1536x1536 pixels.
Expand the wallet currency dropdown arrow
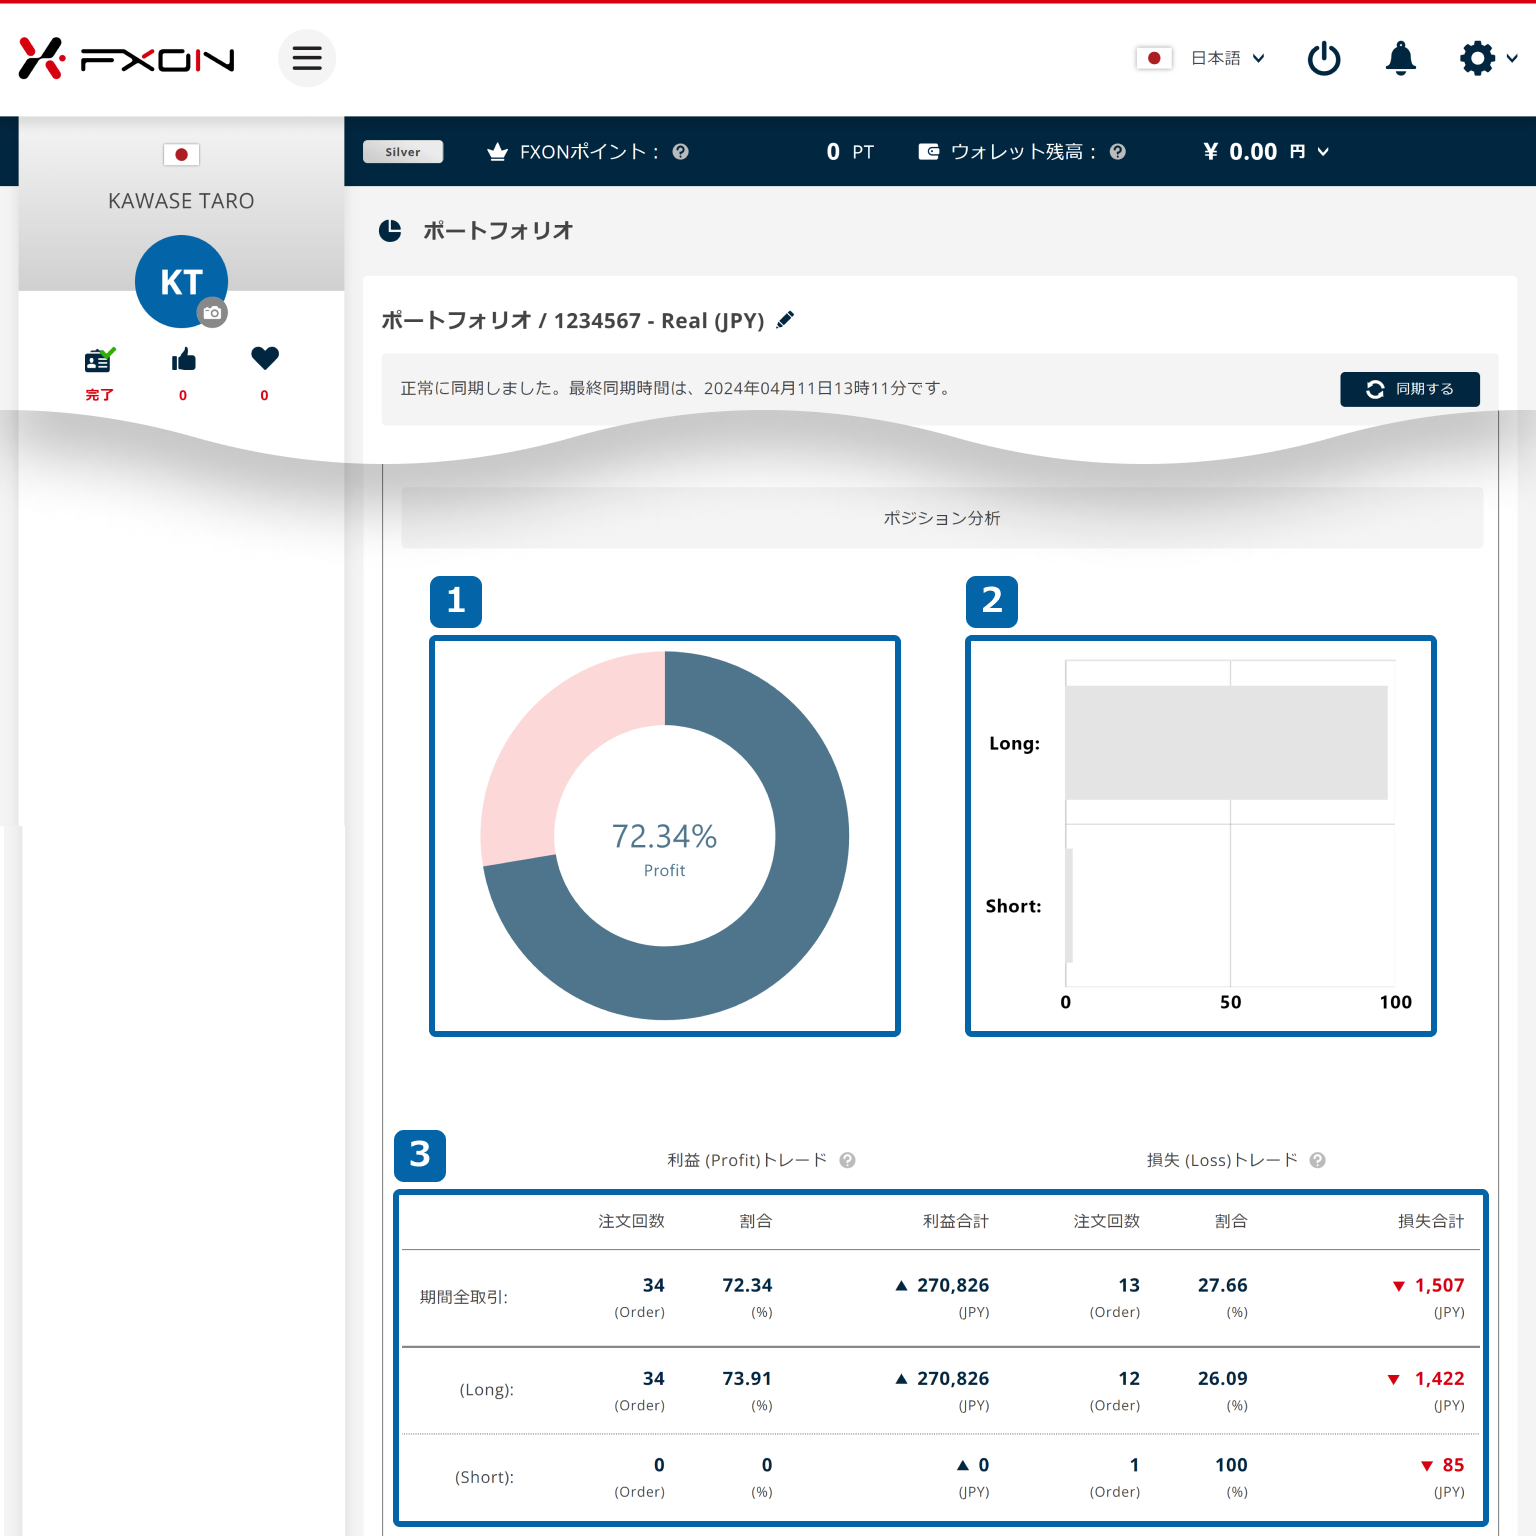coord(1324,152)
